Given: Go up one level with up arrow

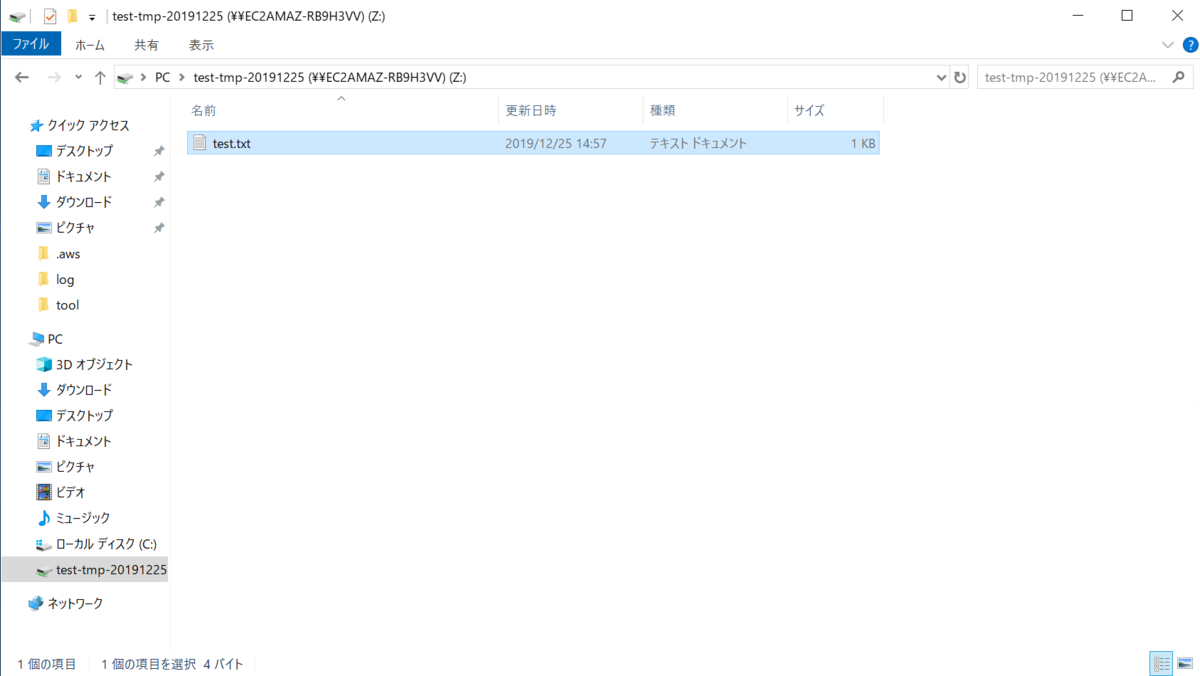Looking at the screenshot, I should pos(100,77).
